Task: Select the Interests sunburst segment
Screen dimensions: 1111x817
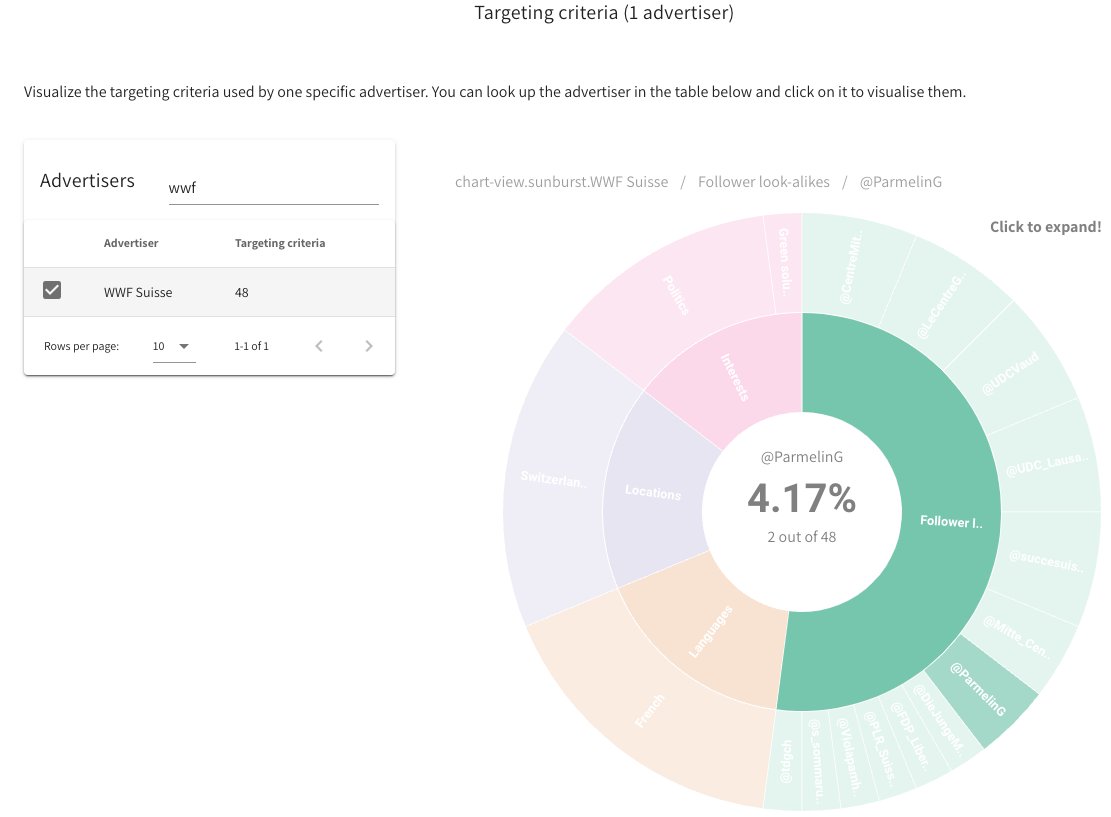Action: point(734,377)
